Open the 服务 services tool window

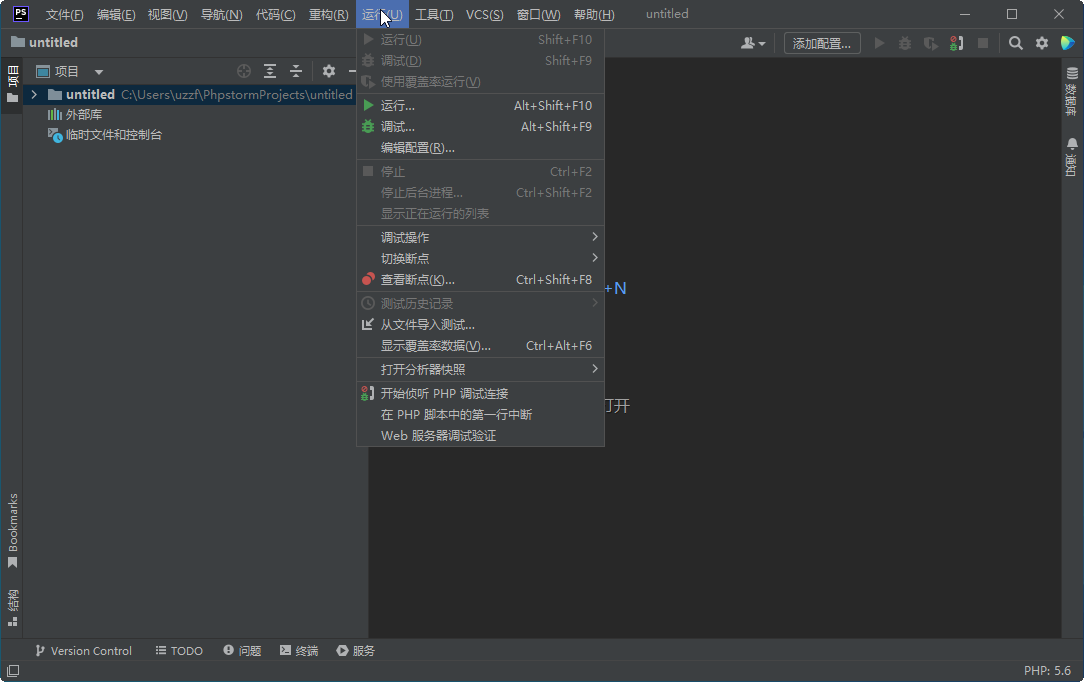click(x=355, y=651)
